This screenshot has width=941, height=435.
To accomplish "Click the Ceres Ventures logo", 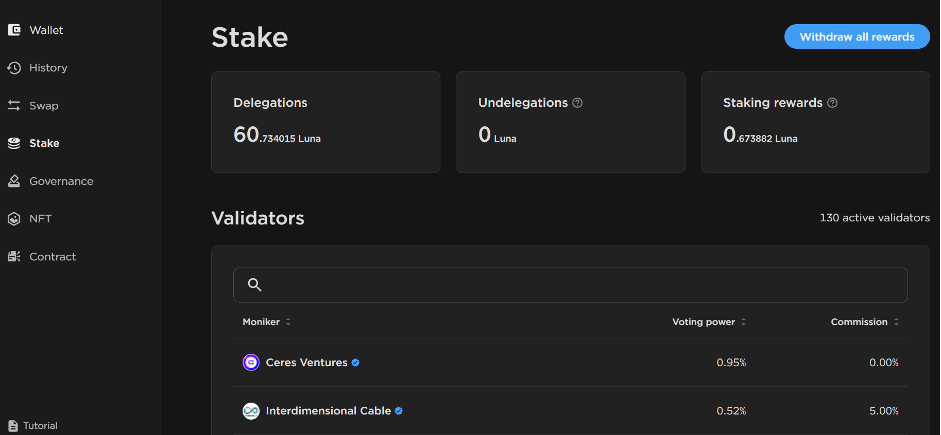I will pyautogui.click(x=251, y=362).
